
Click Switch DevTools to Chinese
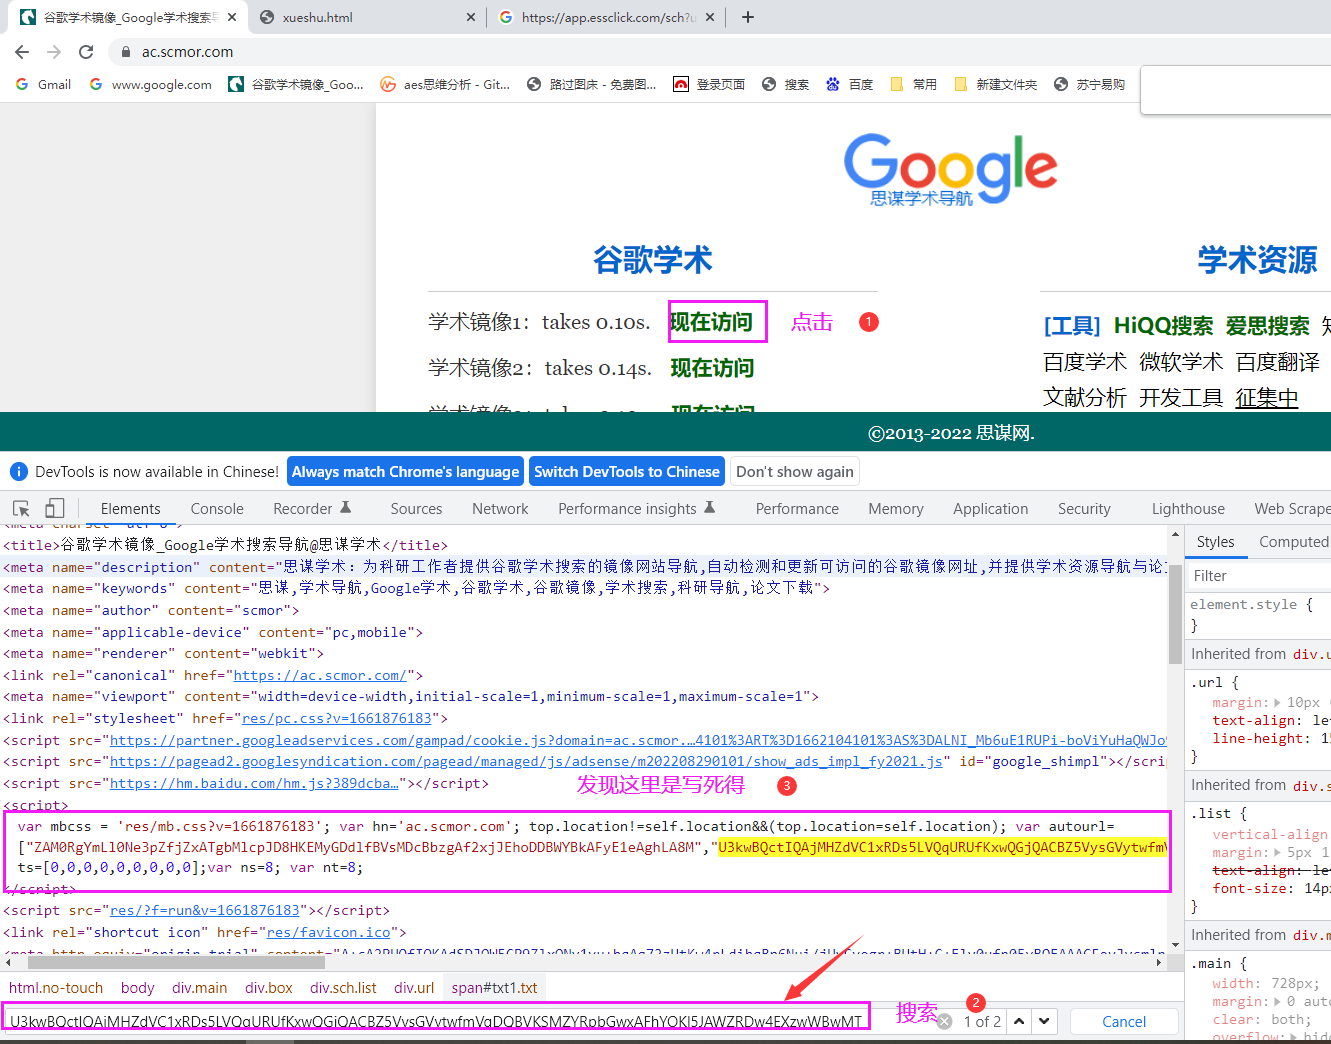[x=627, y=472]
